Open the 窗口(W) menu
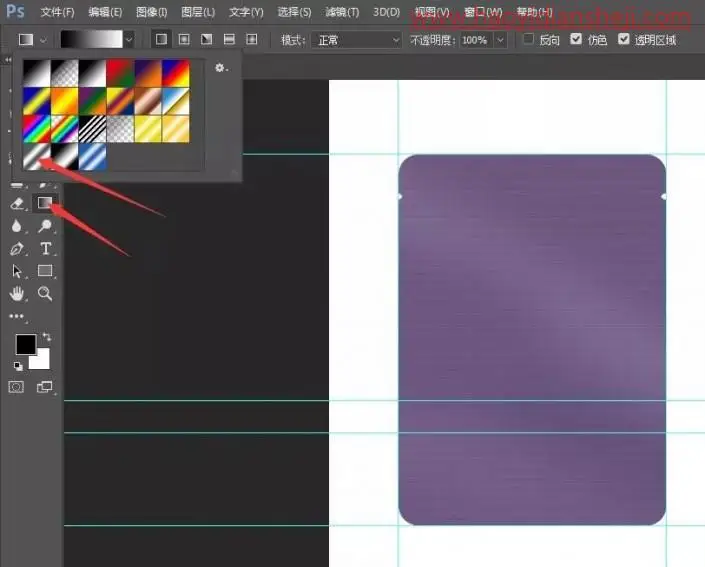This screenshot has height=567, width=705. (x=483, y=12)
